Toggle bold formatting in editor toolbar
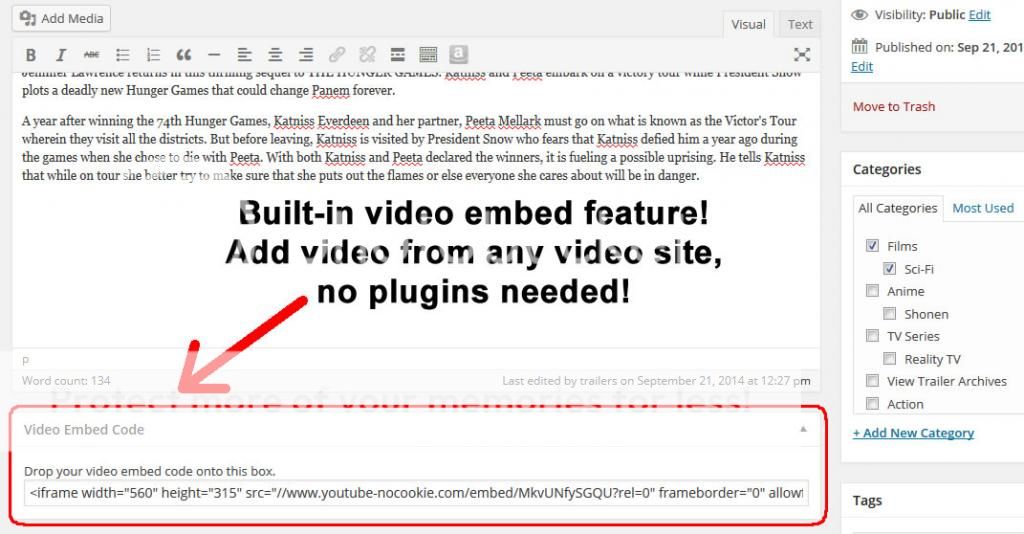This screenshot has width=1024, height=534. coord(31,55)
